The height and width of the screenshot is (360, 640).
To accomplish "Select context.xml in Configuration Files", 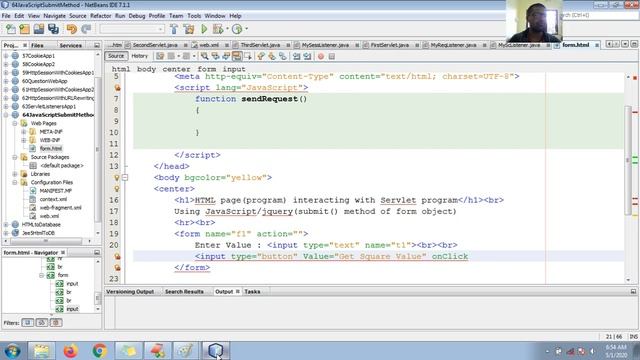I will click(53, 199).
